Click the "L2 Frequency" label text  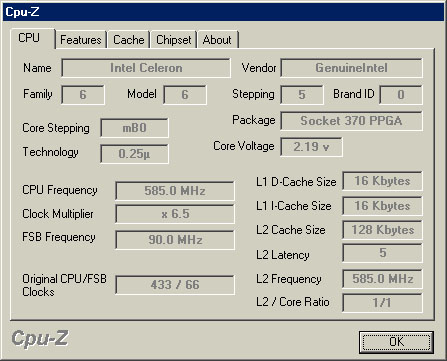tap(289, 279)
